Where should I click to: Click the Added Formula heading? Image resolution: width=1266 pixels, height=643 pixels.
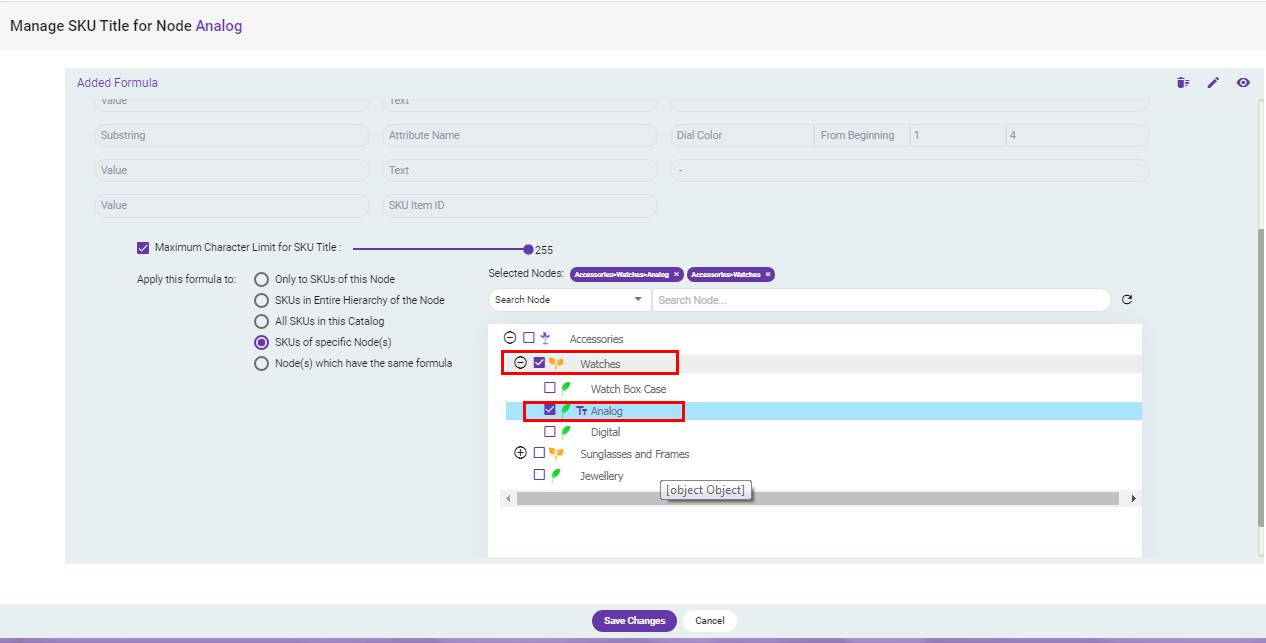[117, 83]
